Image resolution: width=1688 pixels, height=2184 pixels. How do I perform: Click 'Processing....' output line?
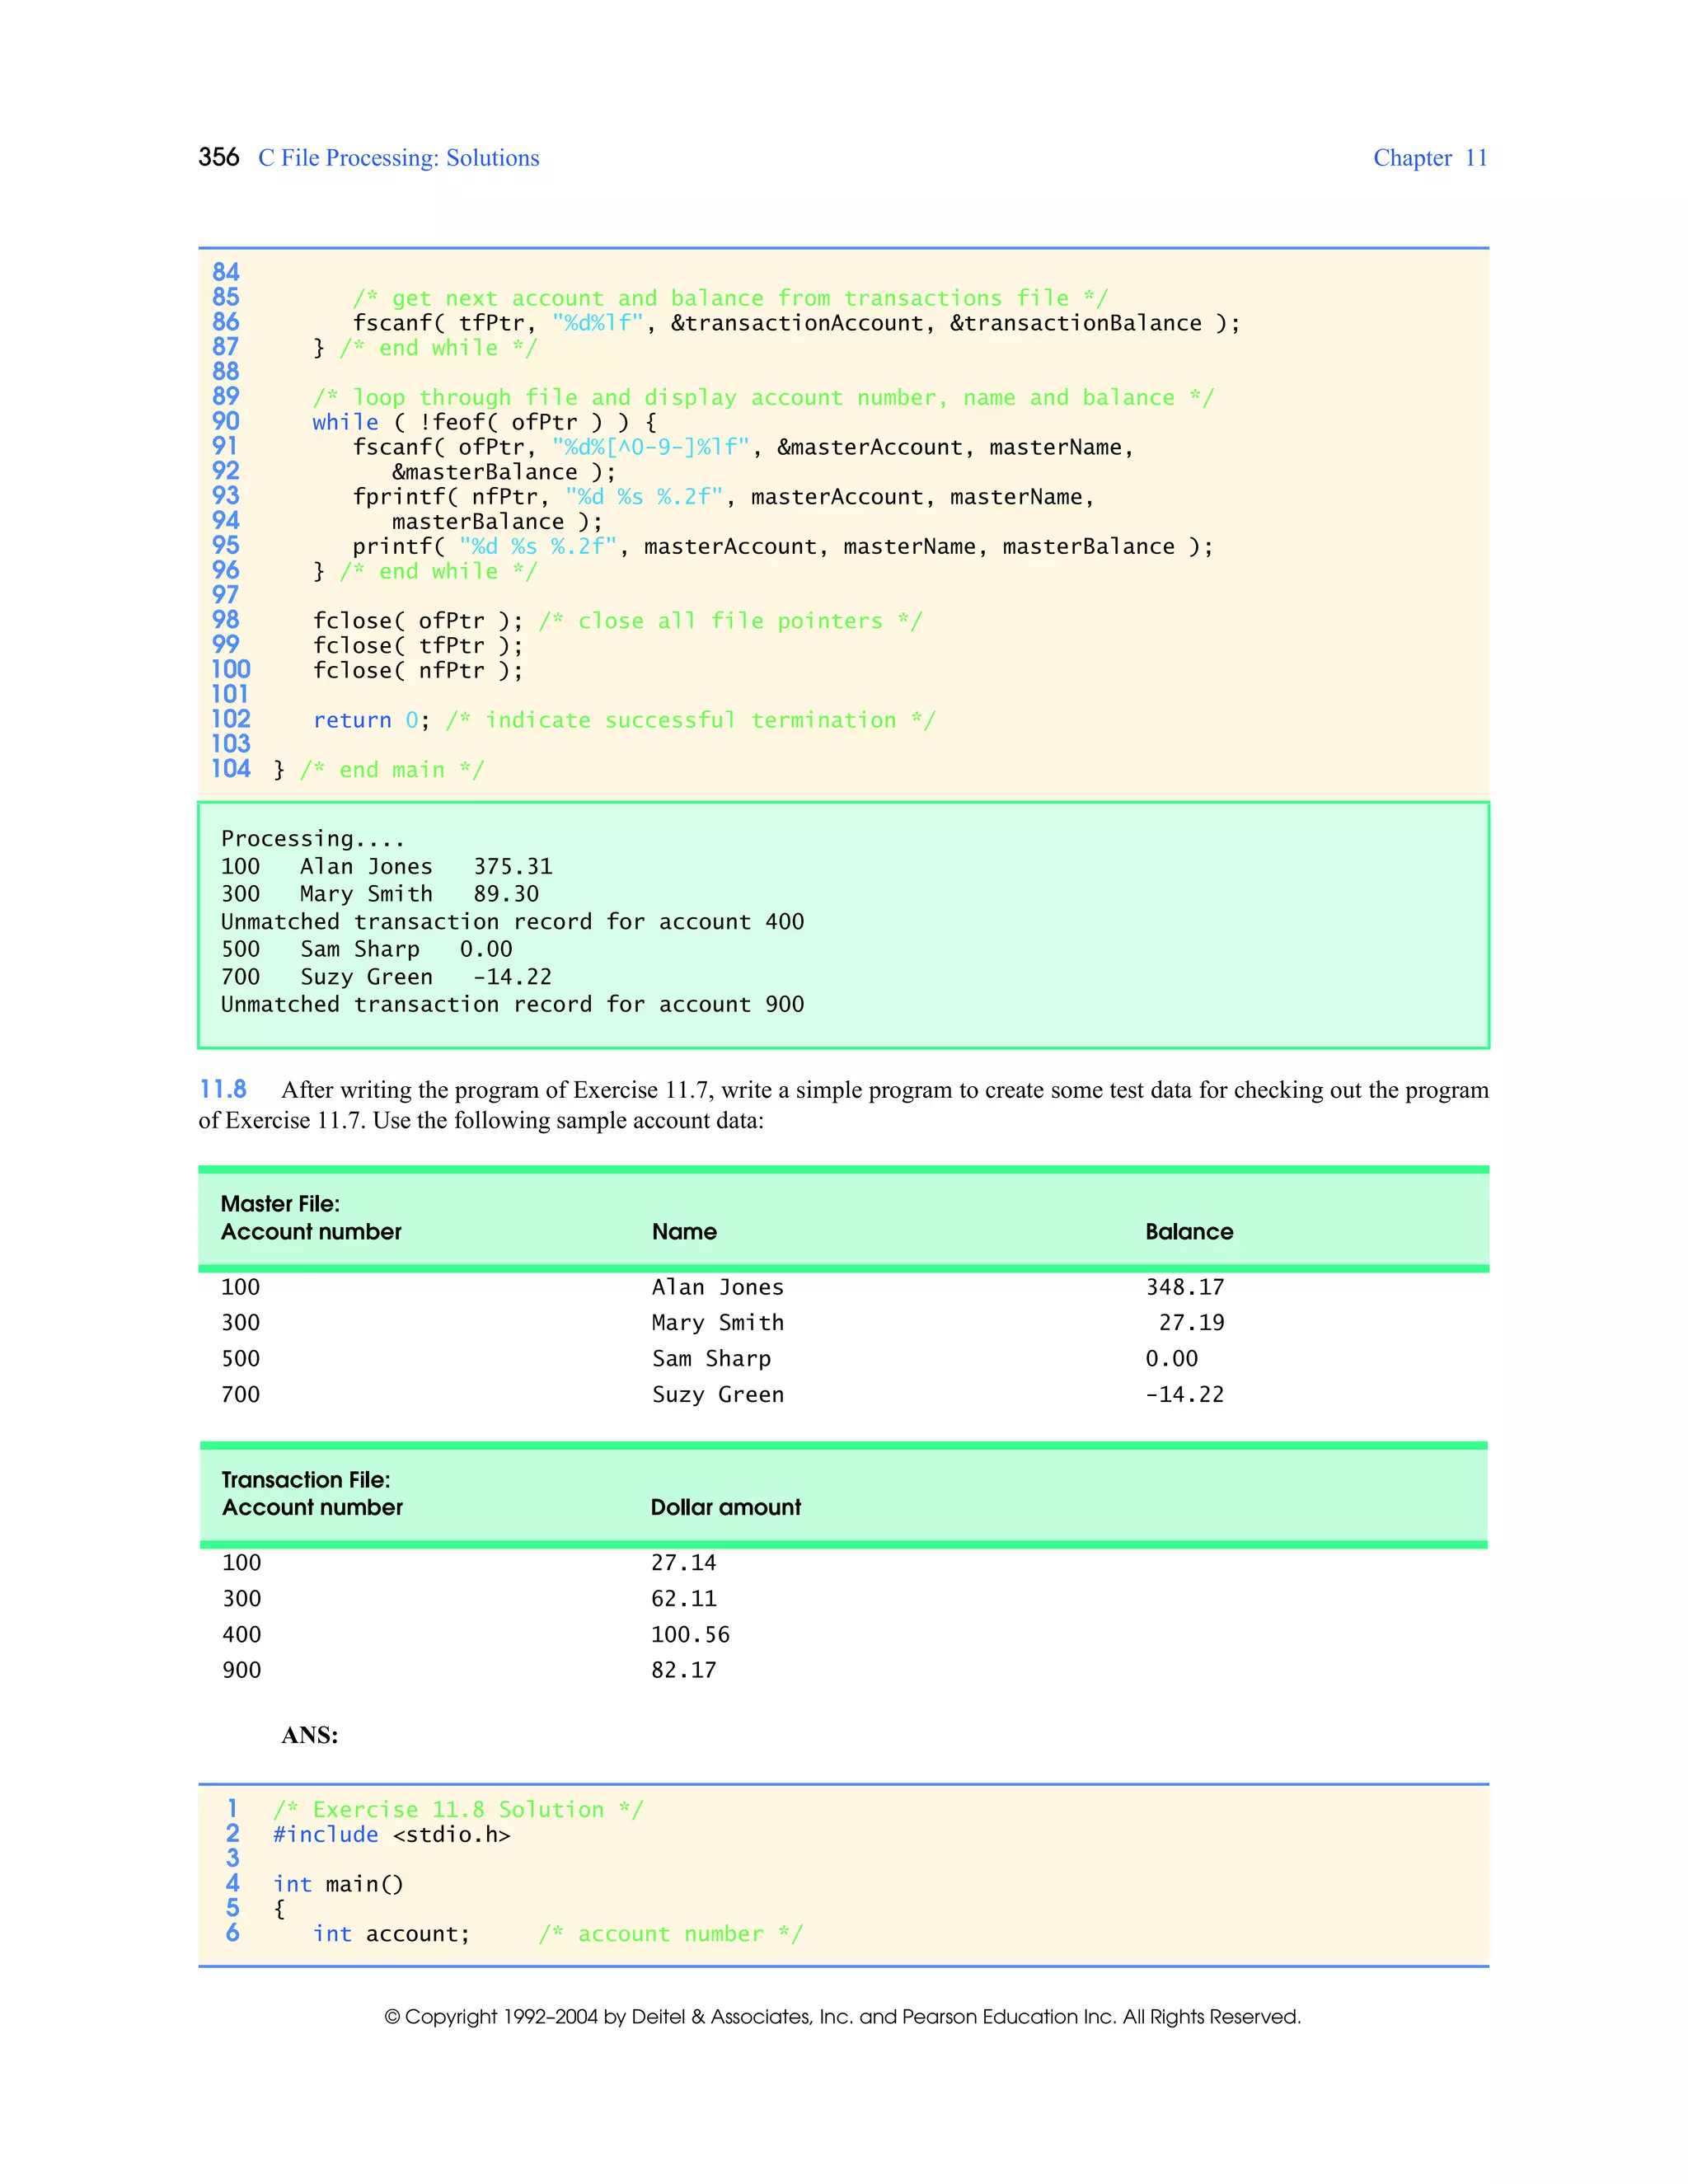[x=312, y=838]
